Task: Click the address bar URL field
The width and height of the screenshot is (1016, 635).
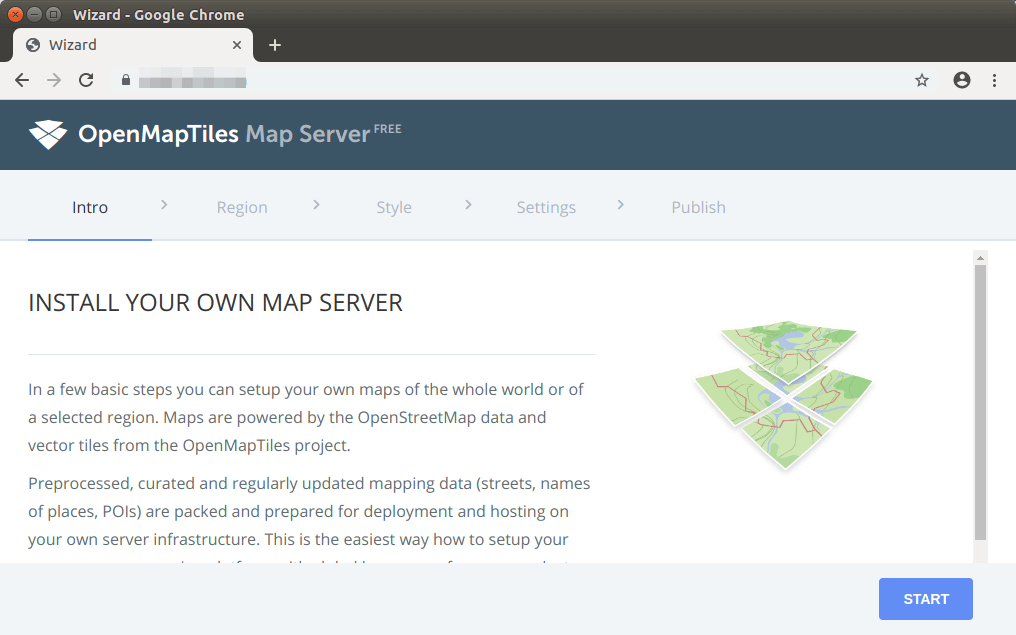Action: coord(500,80)
